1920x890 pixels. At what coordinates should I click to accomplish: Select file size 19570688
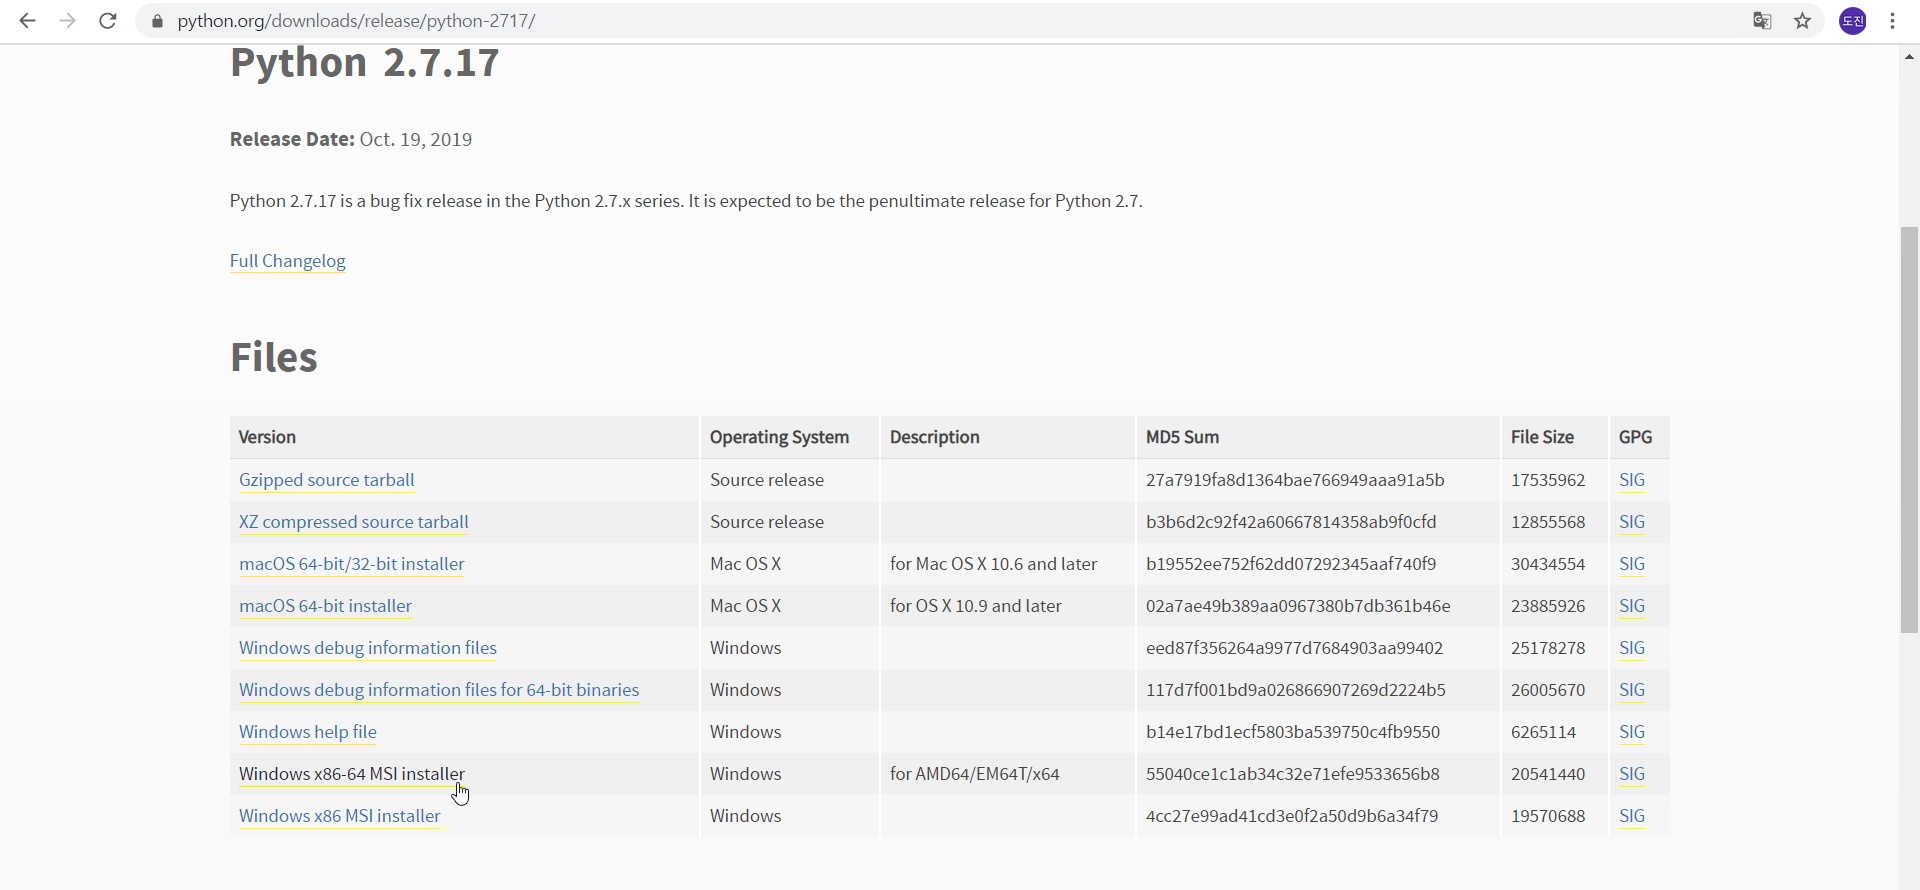pos(1548,816)
